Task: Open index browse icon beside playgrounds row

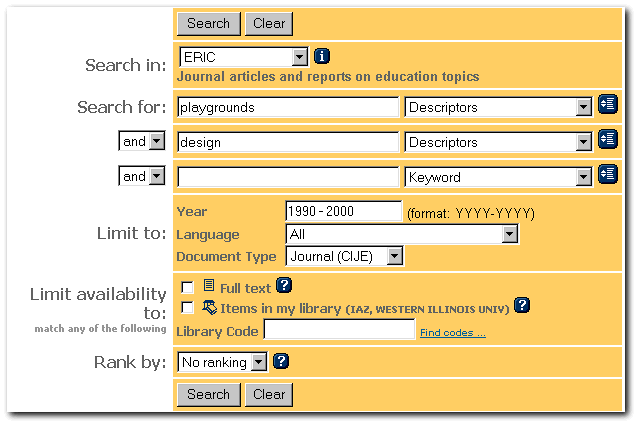Action: pos(608,105)
